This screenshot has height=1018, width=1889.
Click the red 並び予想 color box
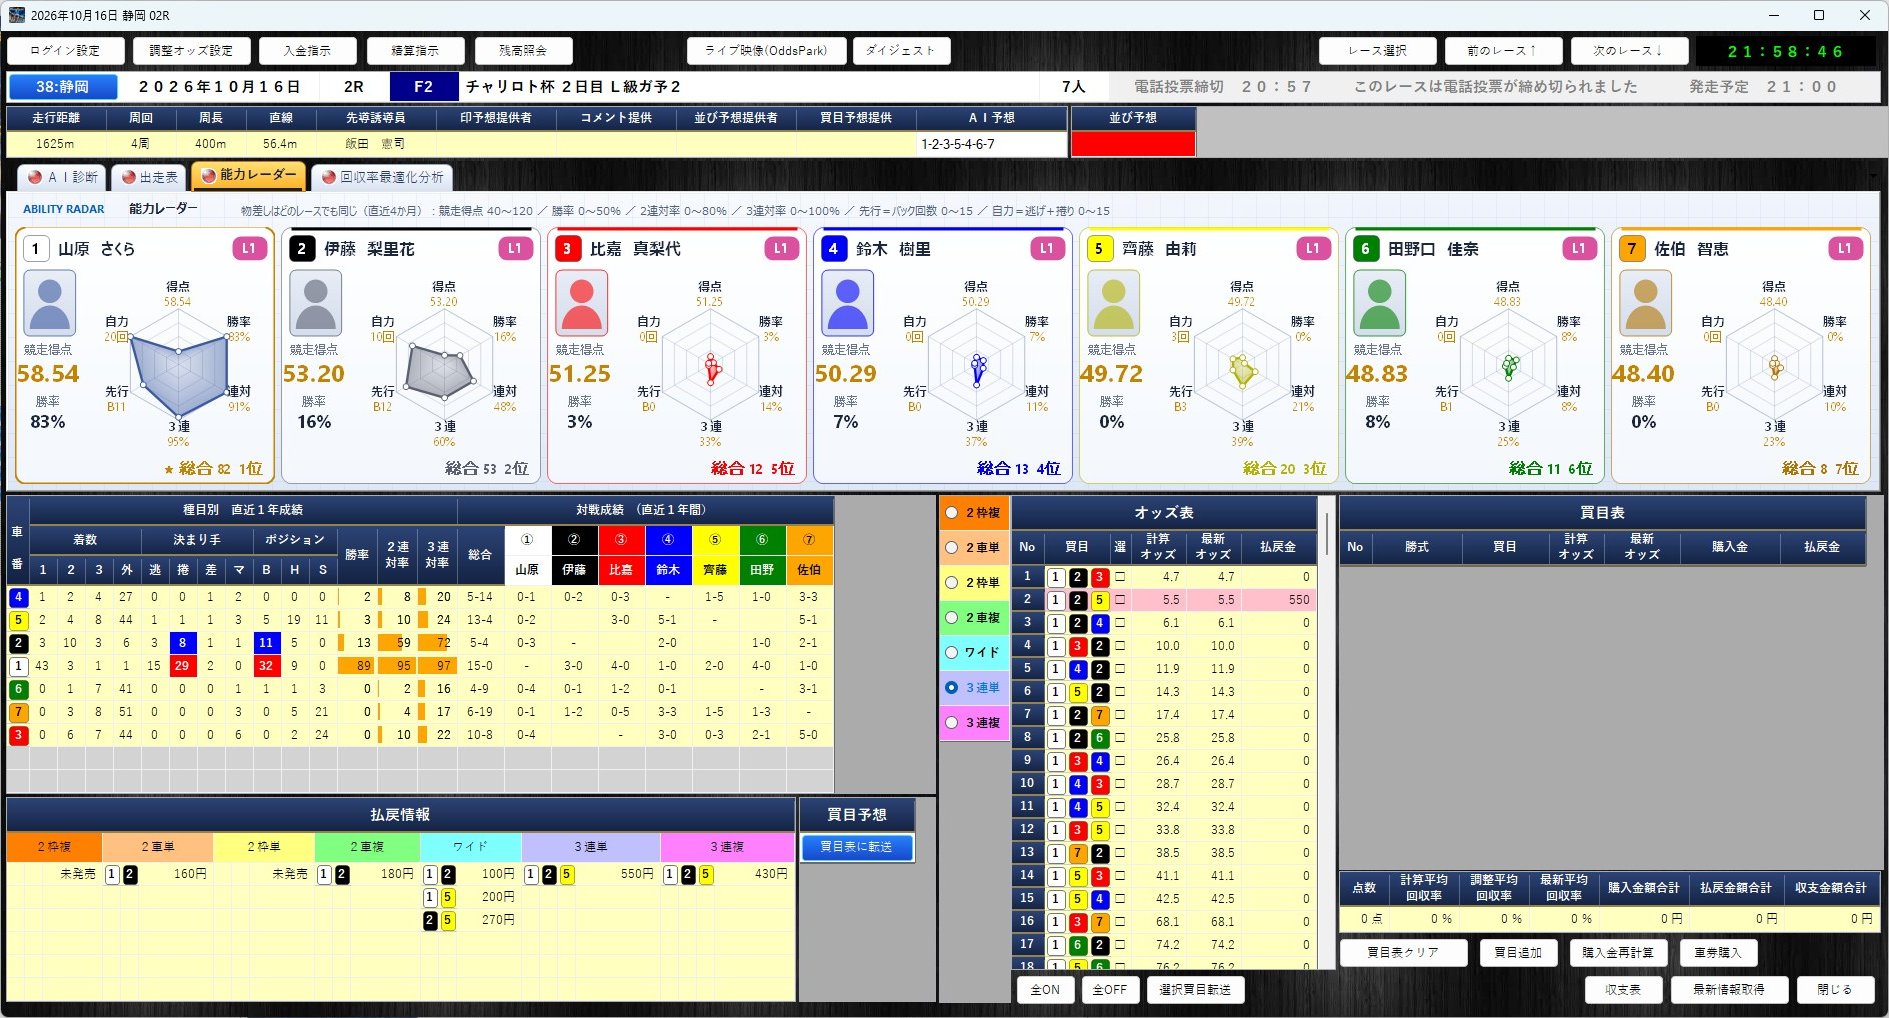coord(1133,144)
